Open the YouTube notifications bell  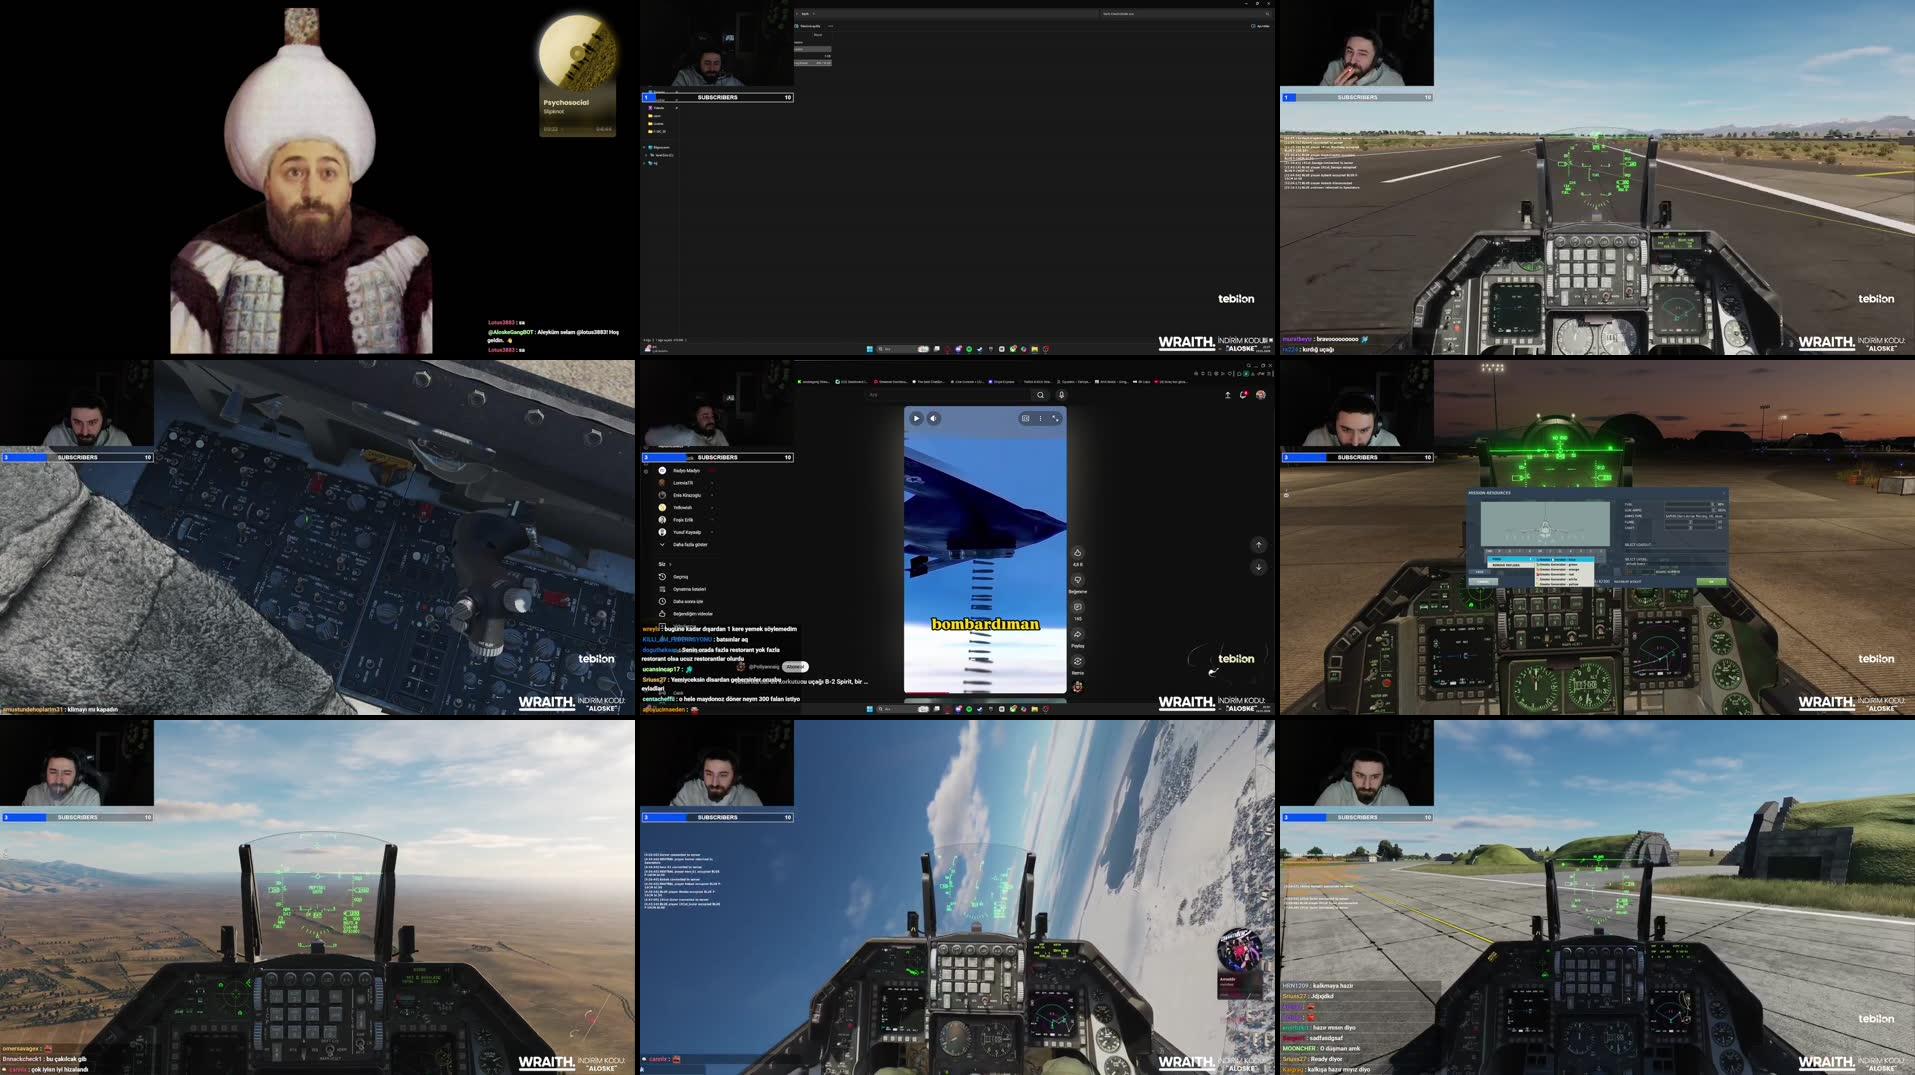1243,394
